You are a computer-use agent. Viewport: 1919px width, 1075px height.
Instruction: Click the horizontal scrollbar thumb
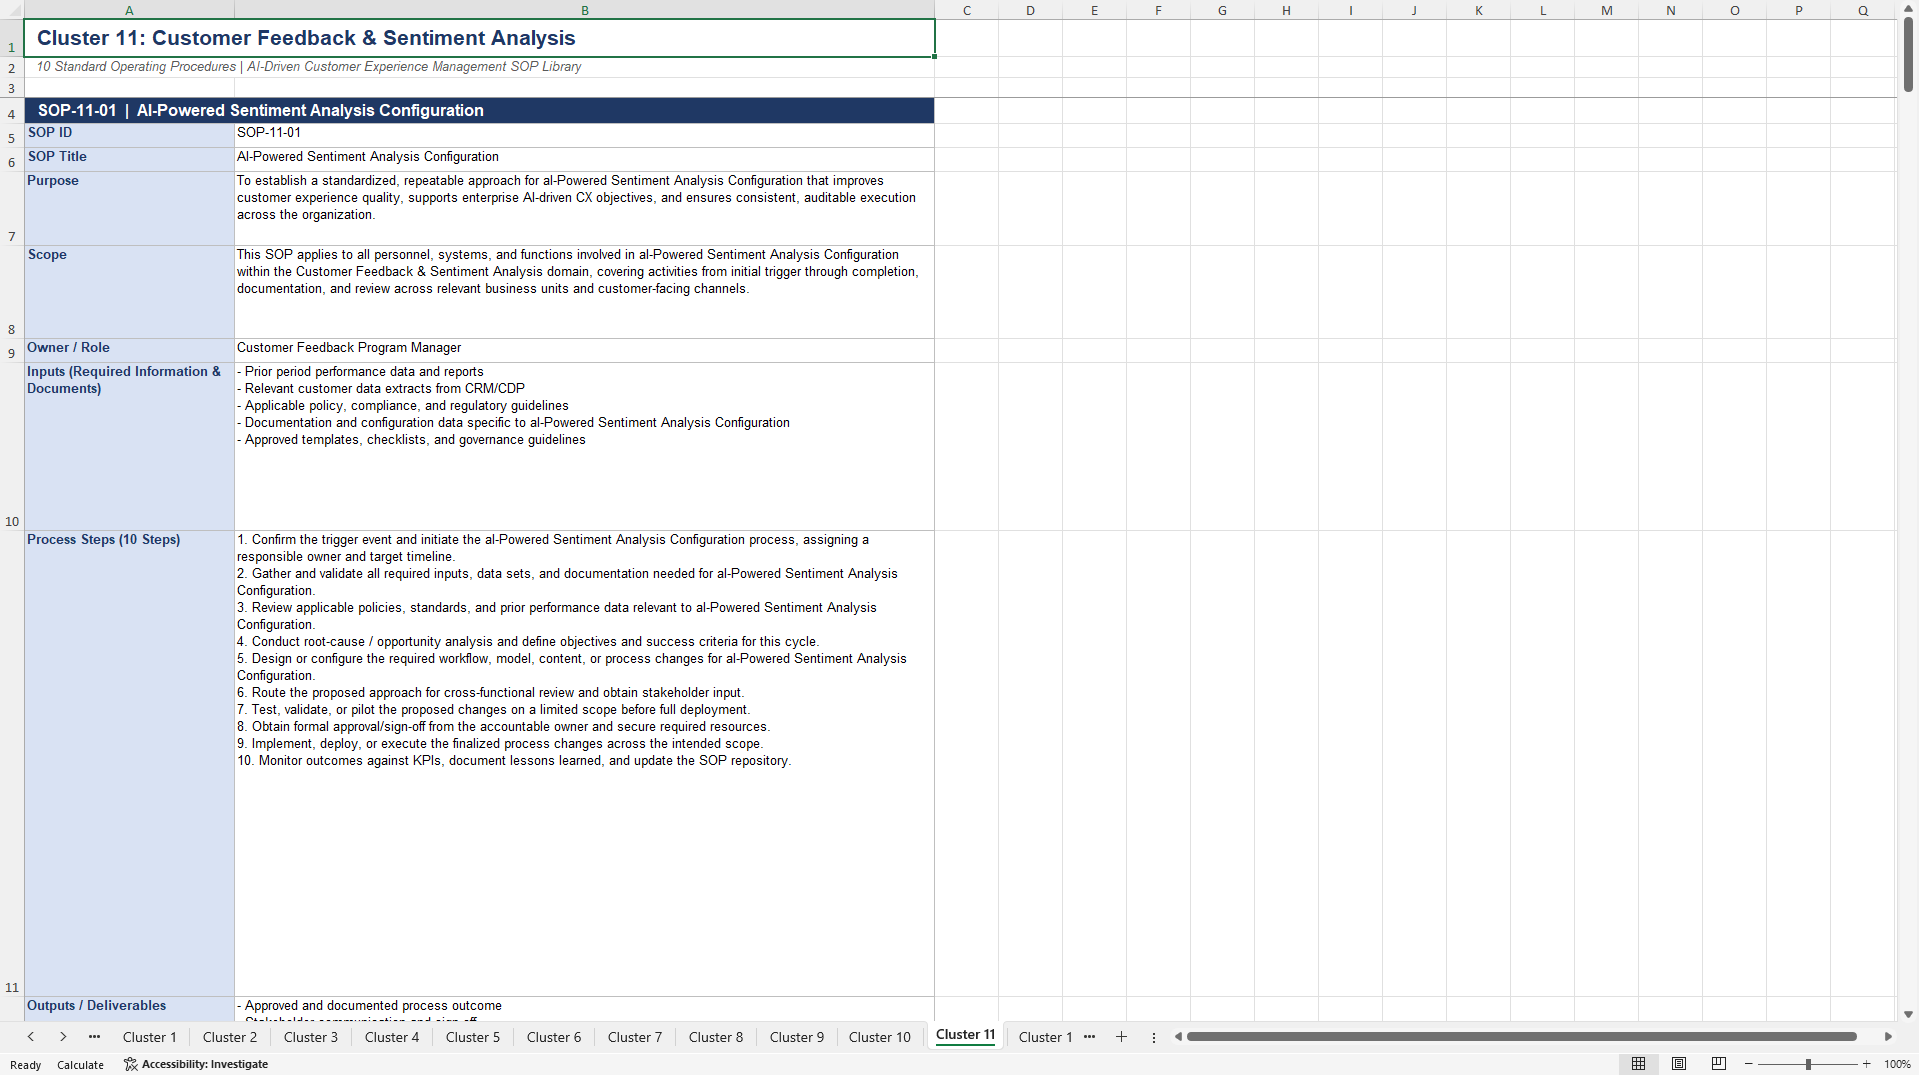(1521, 1037)
